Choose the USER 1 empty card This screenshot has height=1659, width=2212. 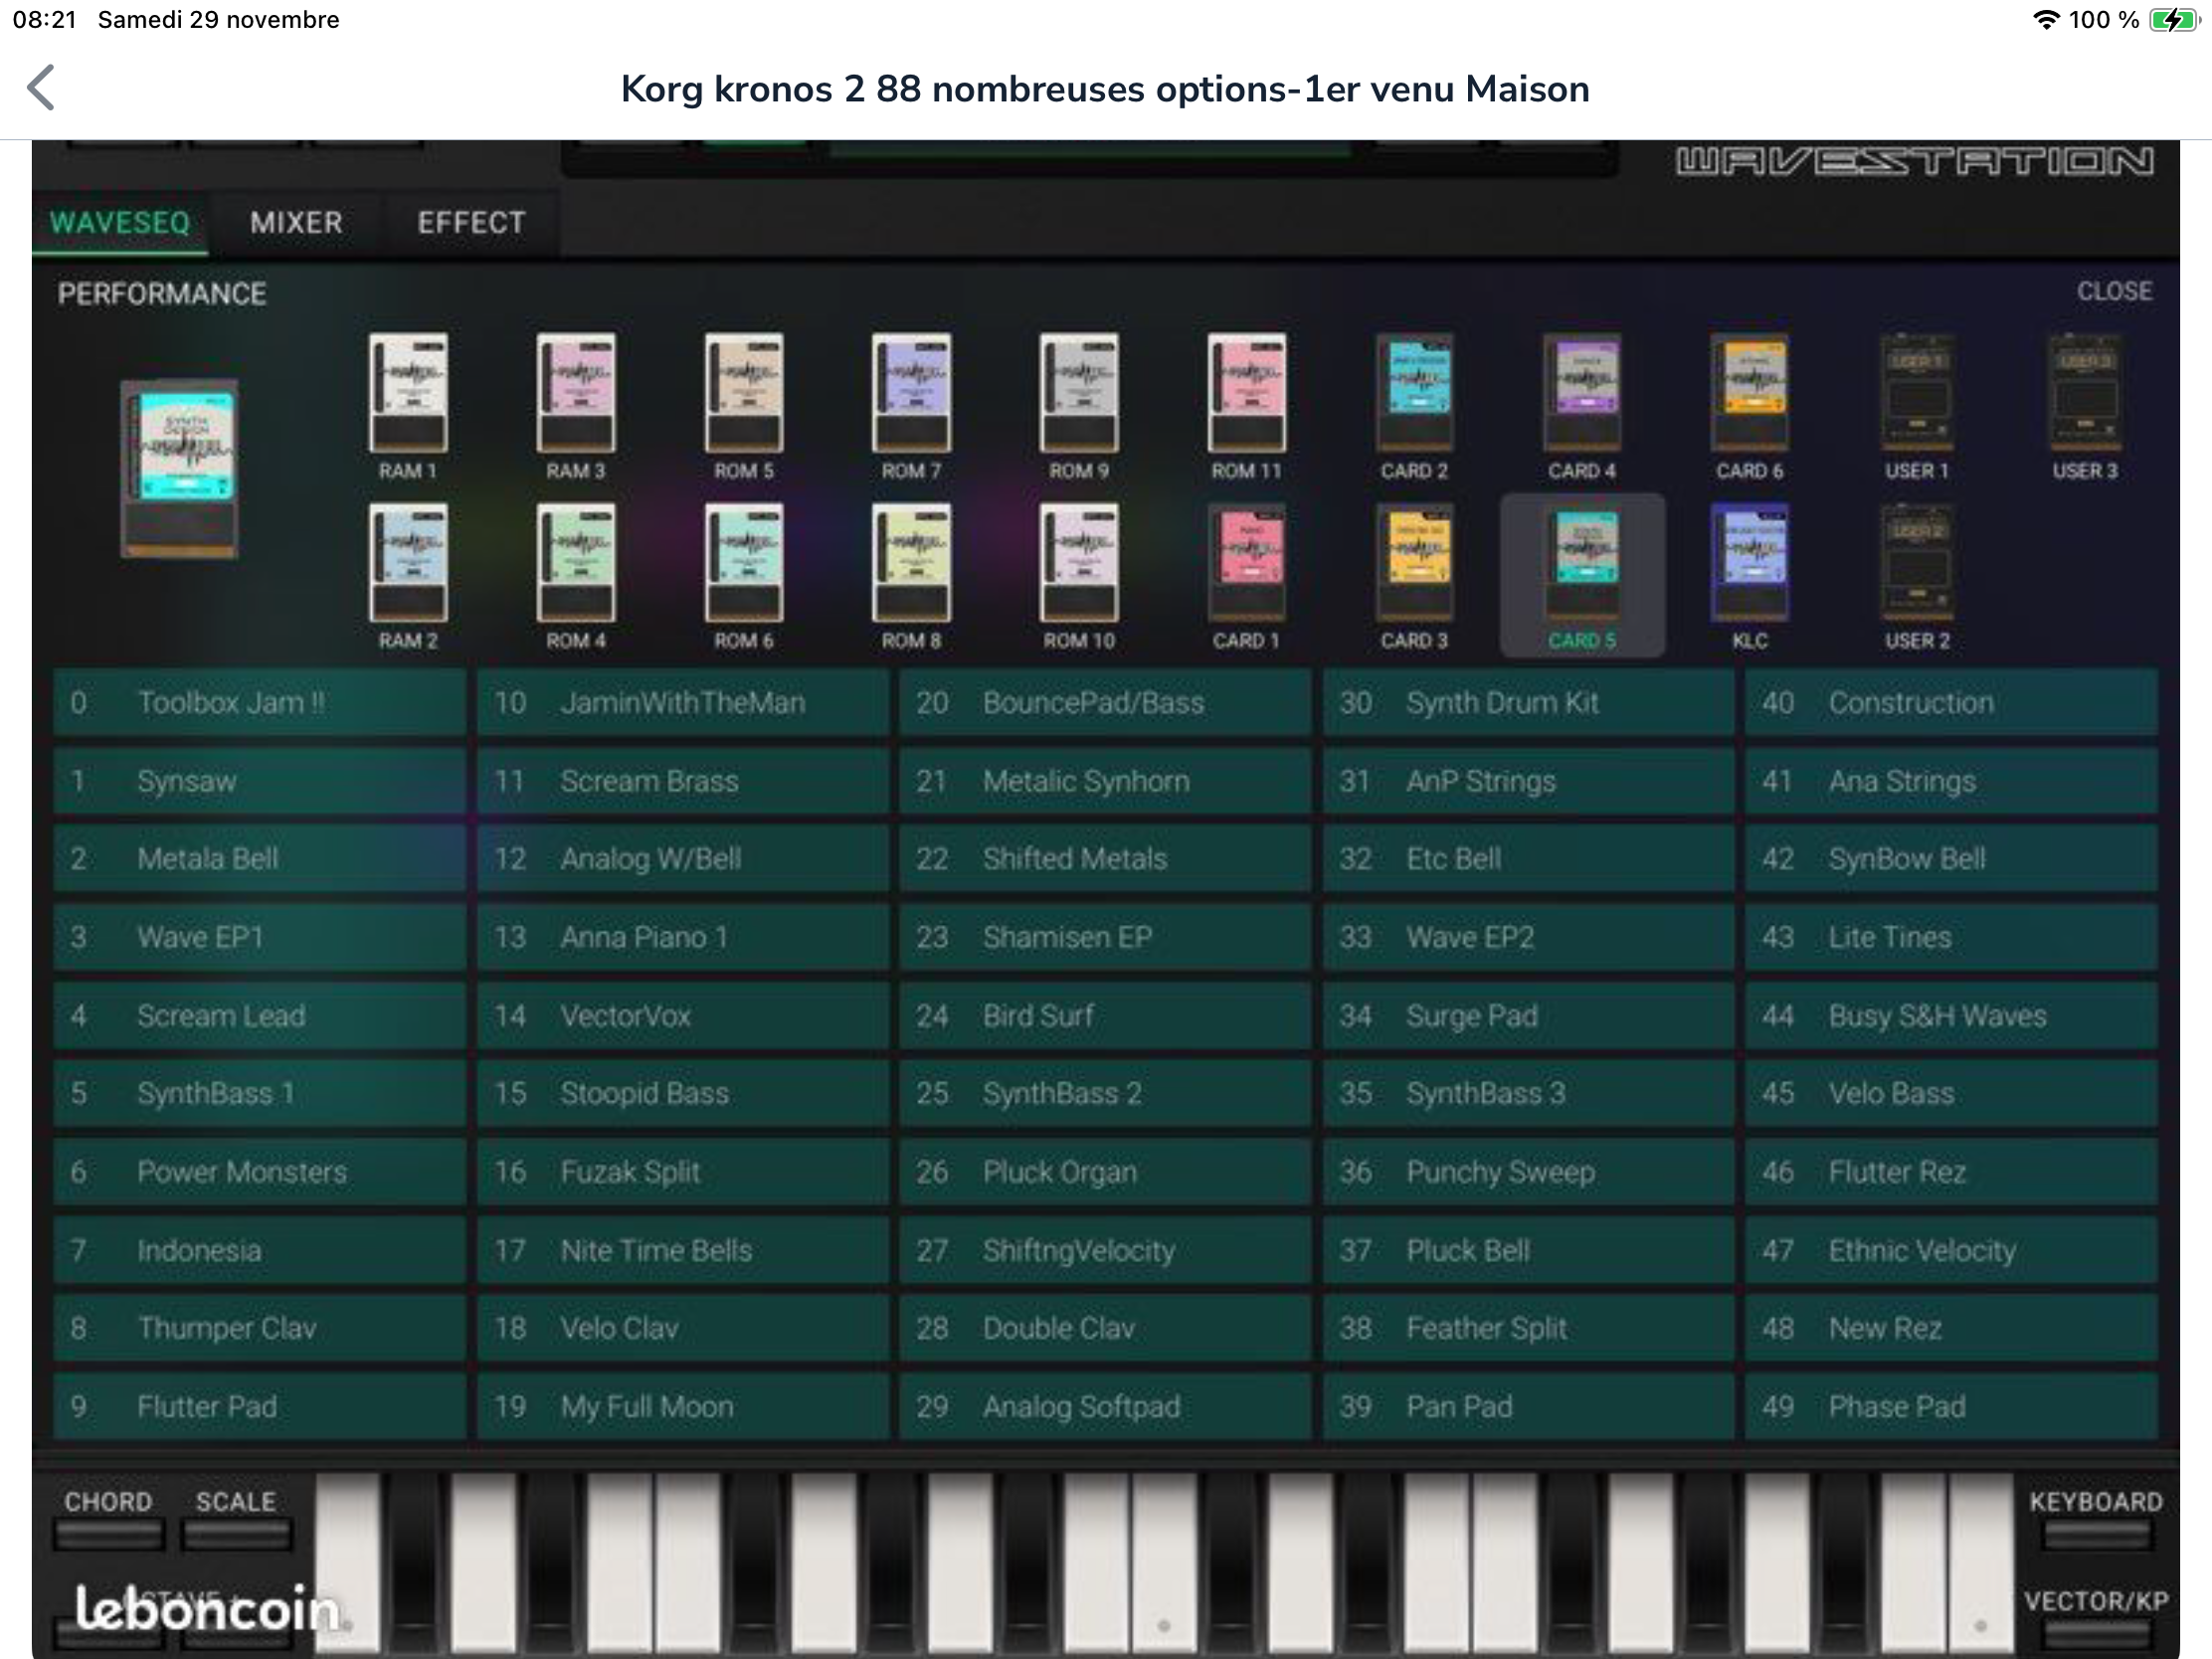(x=1917, y=395)
